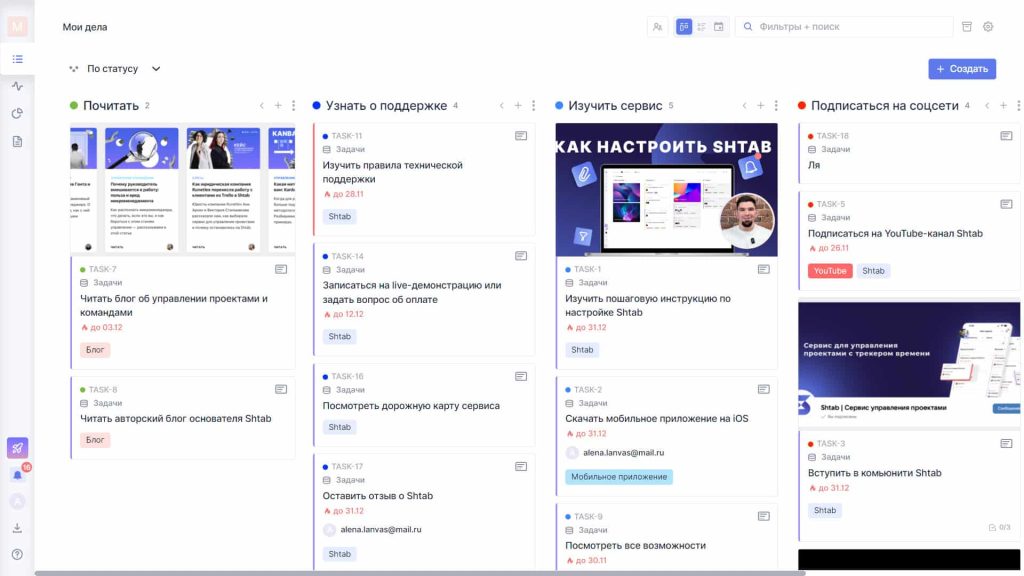The height and width of the screenshot is (576, 1024).
Task: Click the Мобильное приложение tag
Action: tap(619, 477)
